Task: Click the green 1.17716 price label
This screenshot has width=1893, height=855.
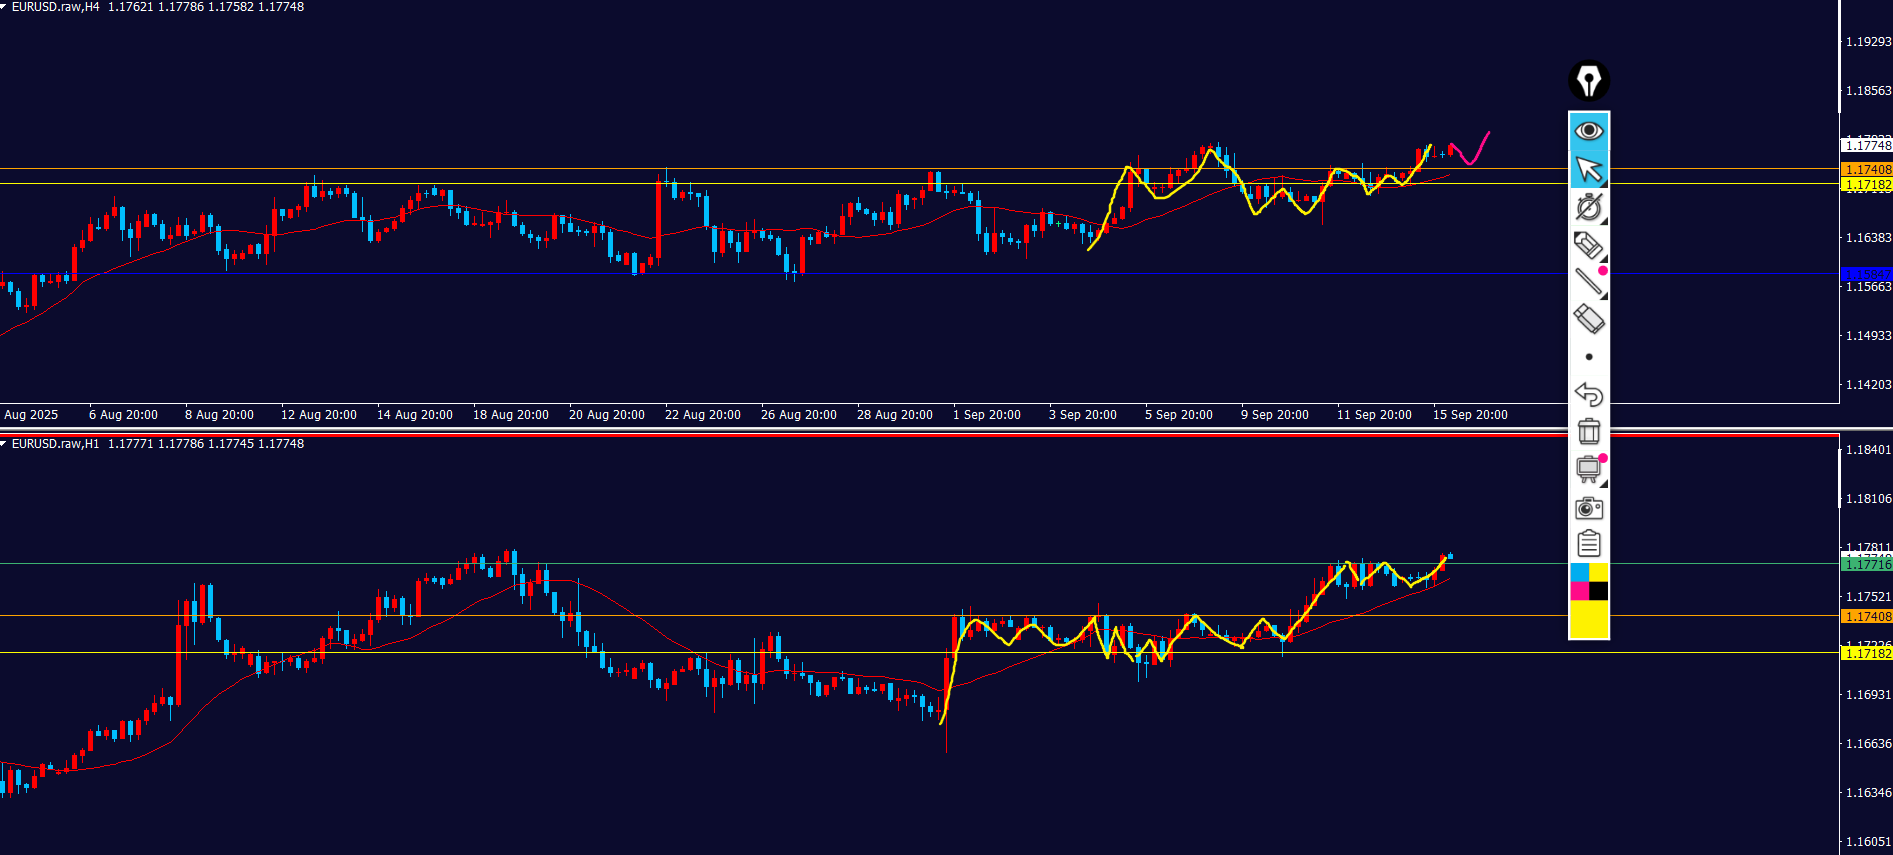Action: 1867,565
